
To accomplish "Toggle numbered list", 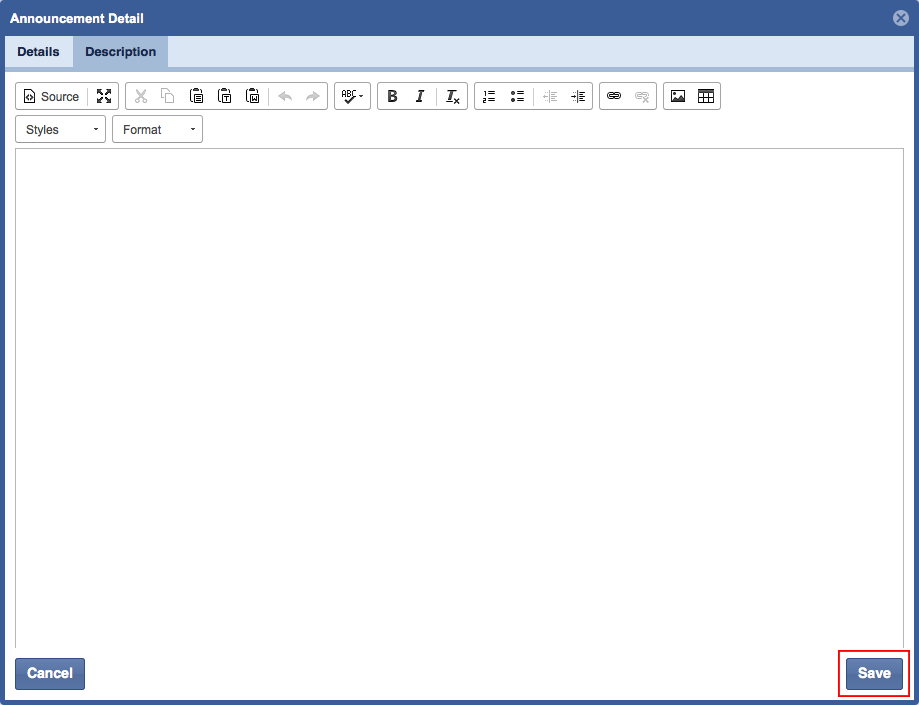I will point(489,97).
